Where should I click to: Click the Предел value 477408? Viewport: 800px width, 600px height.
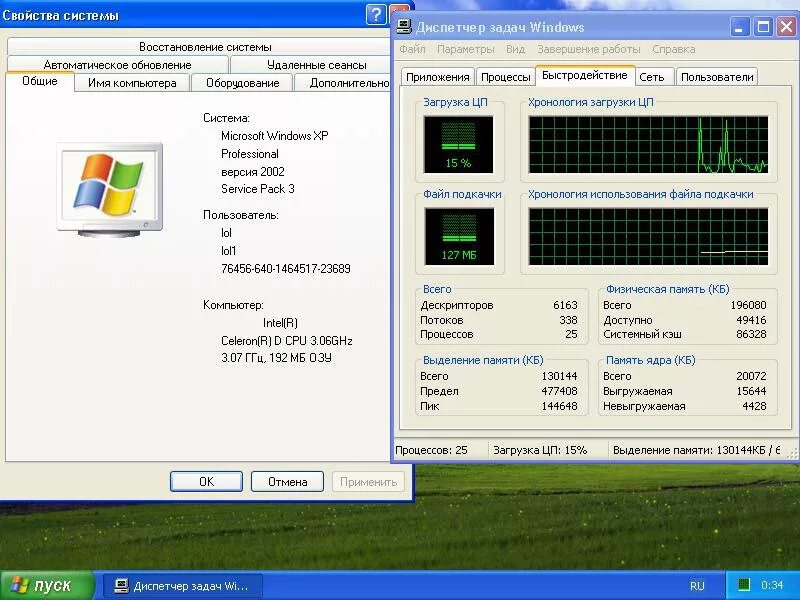559,391
